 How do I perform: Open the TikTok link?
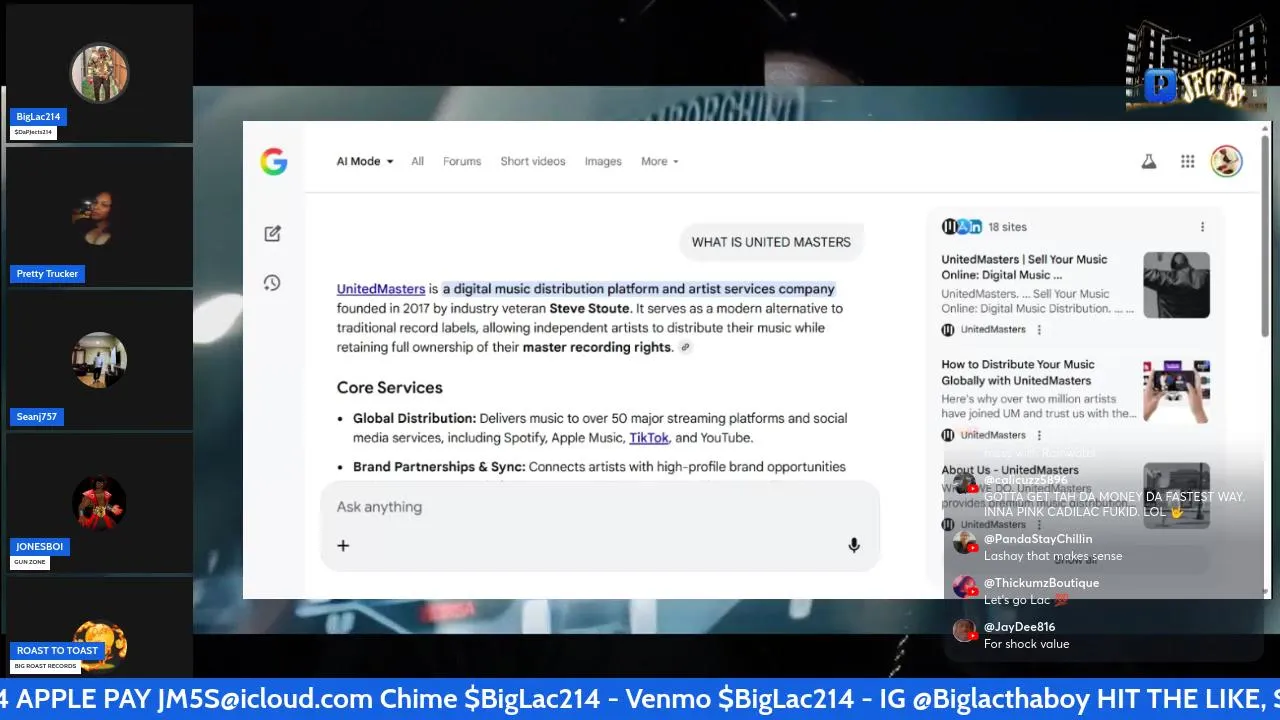[649, 438]
